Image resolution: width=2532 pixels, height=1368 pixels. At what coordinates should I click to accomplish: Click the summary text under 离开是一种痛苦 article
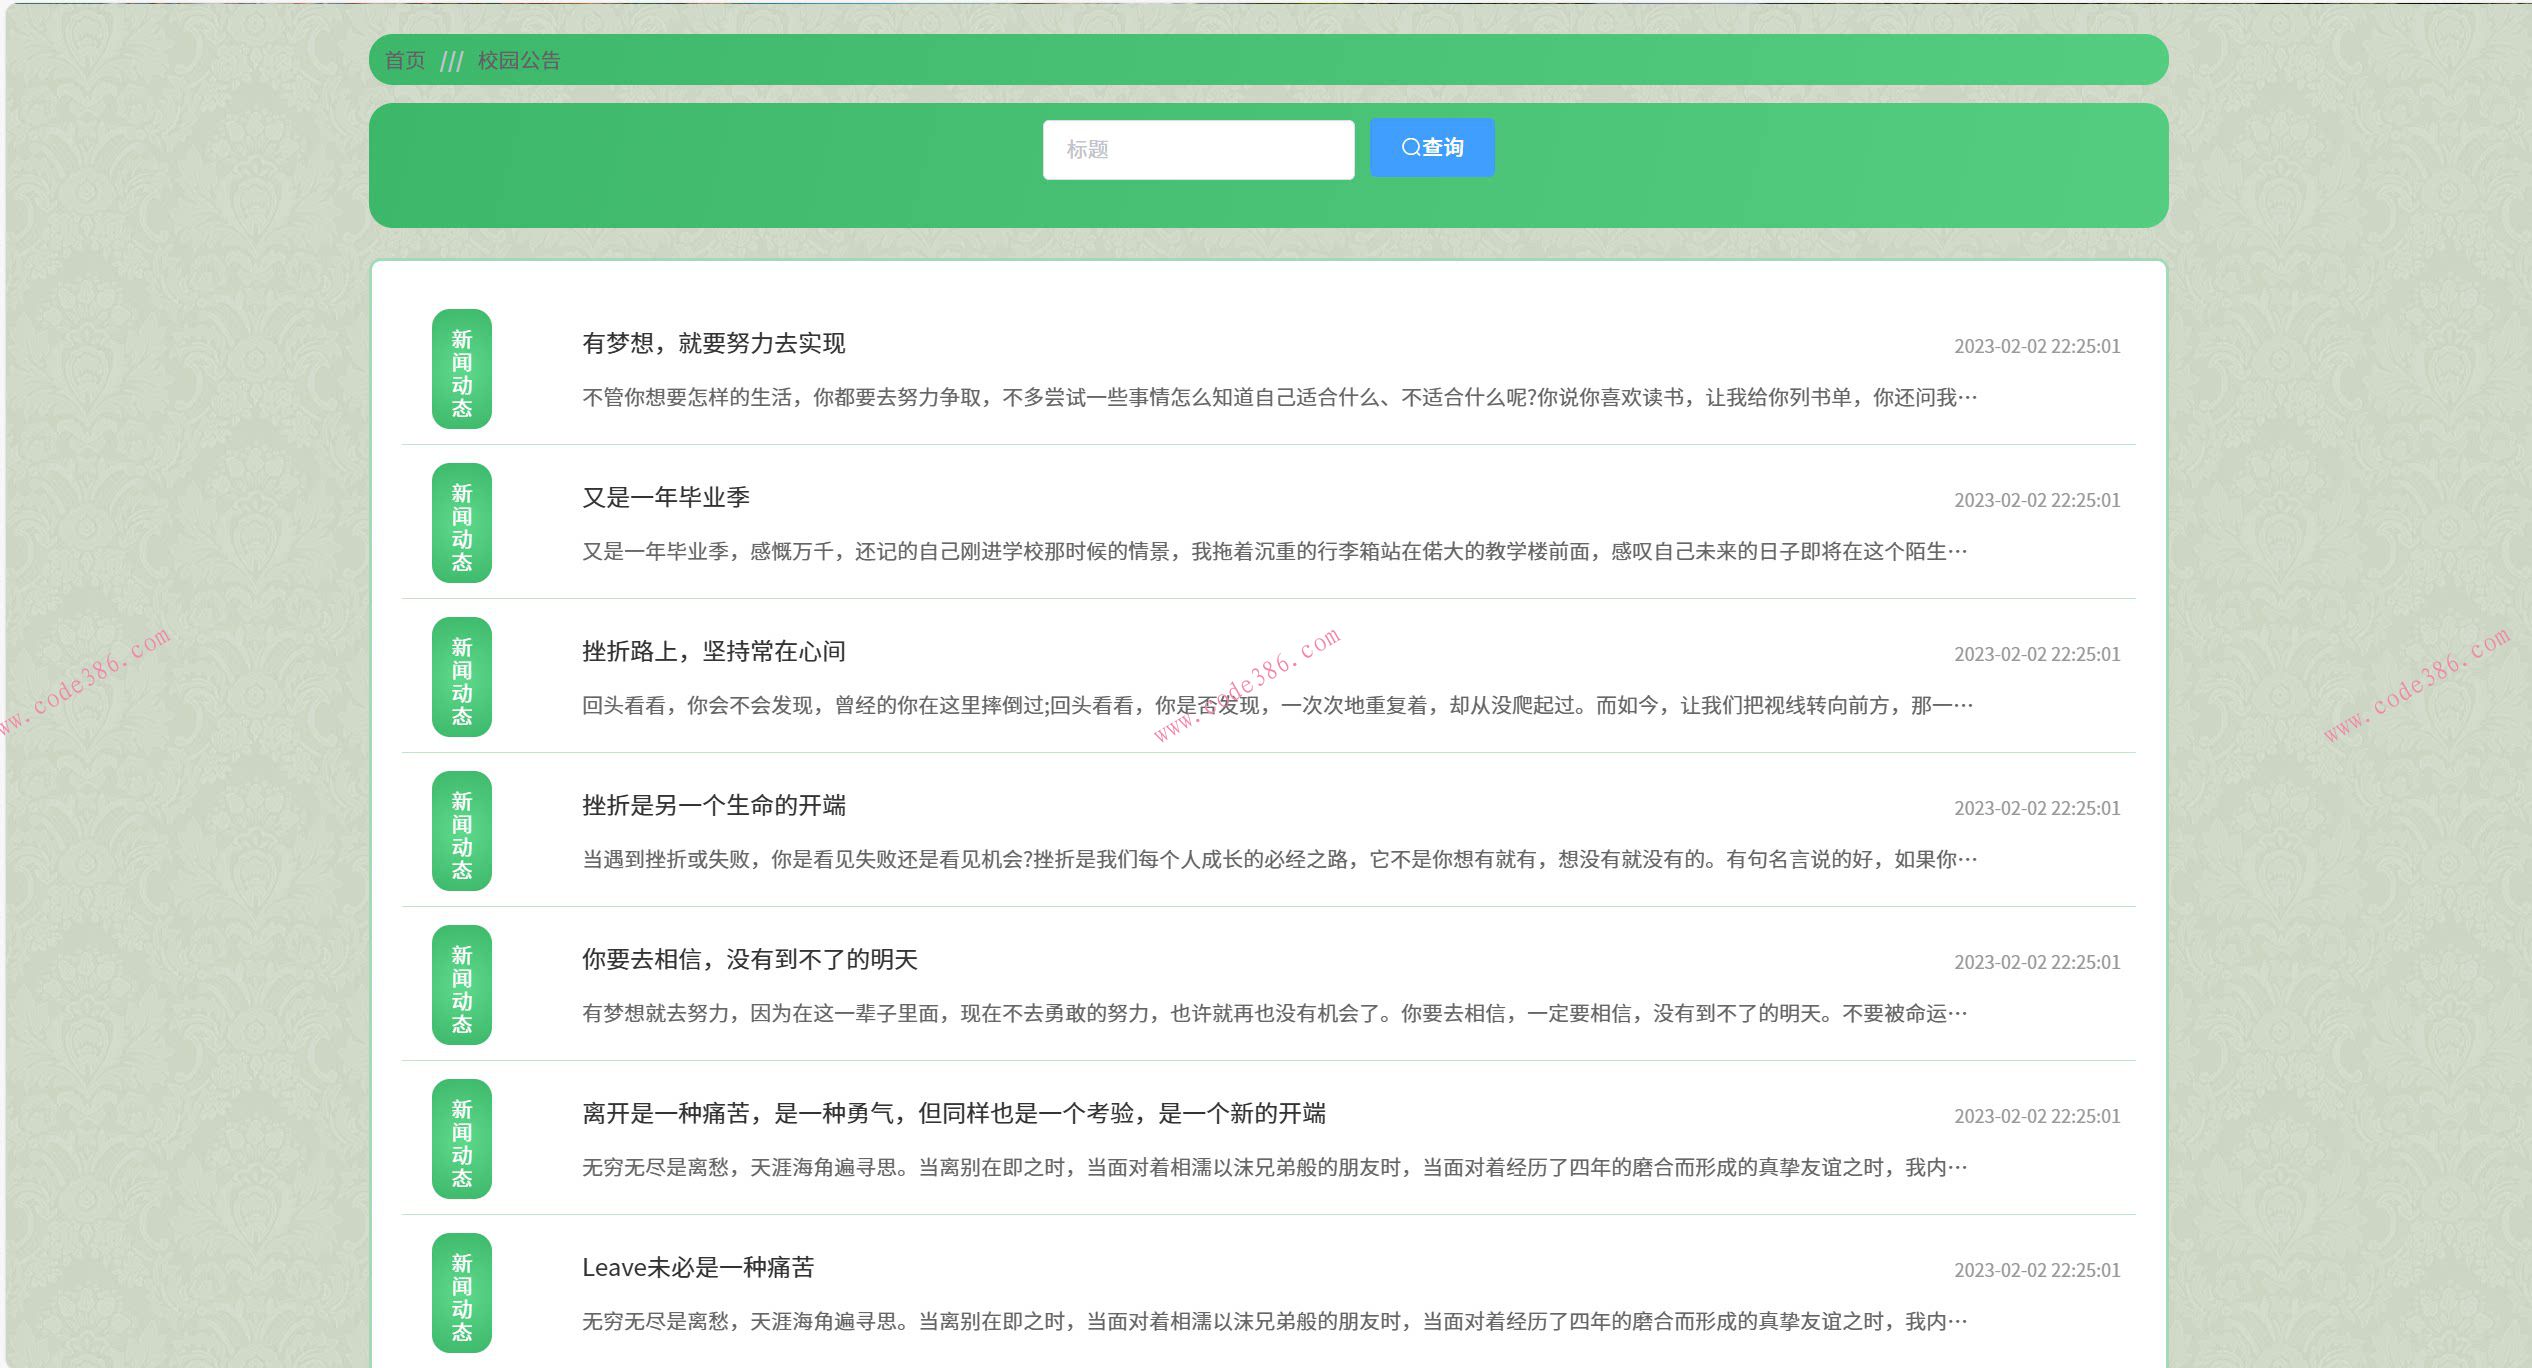(1270, 1166)
